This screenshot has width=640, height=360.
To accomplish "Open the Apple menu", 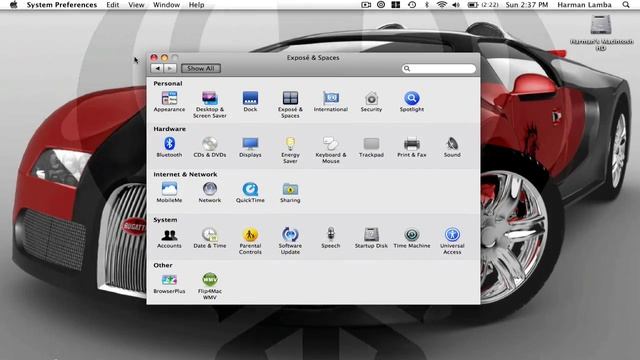I will click(x=13, y=5).
